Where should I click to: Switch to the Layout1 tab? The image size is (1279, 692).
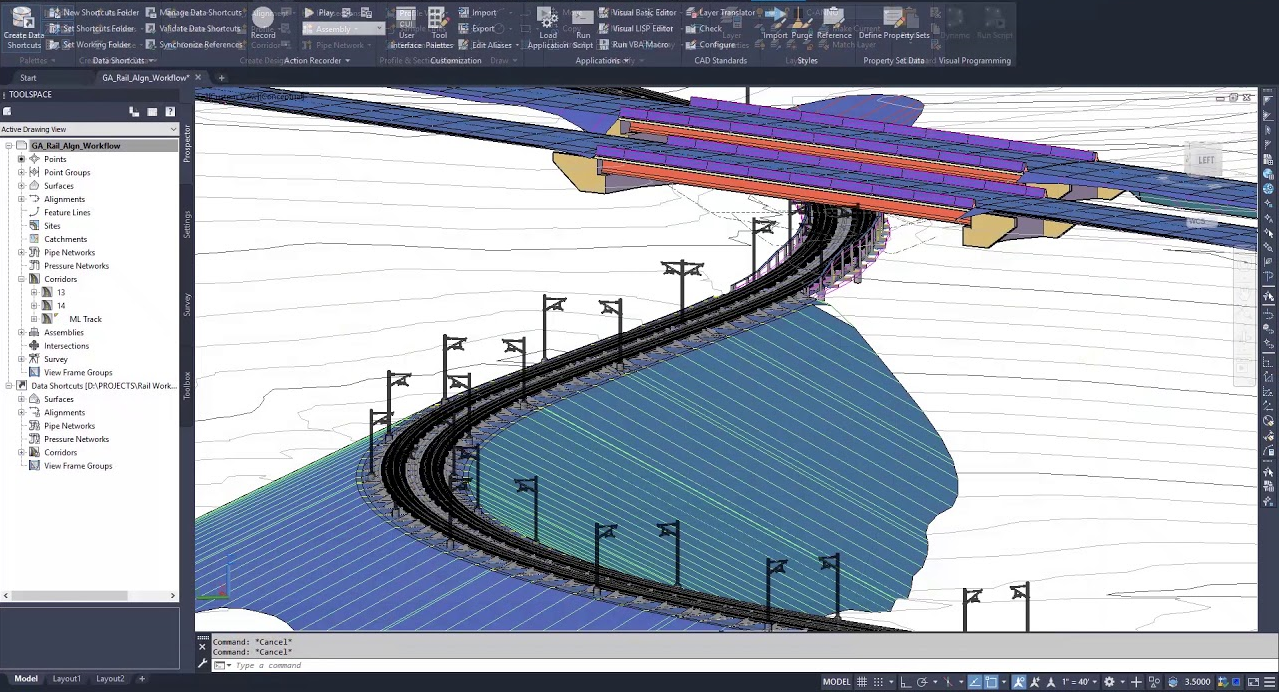(66, 679)
